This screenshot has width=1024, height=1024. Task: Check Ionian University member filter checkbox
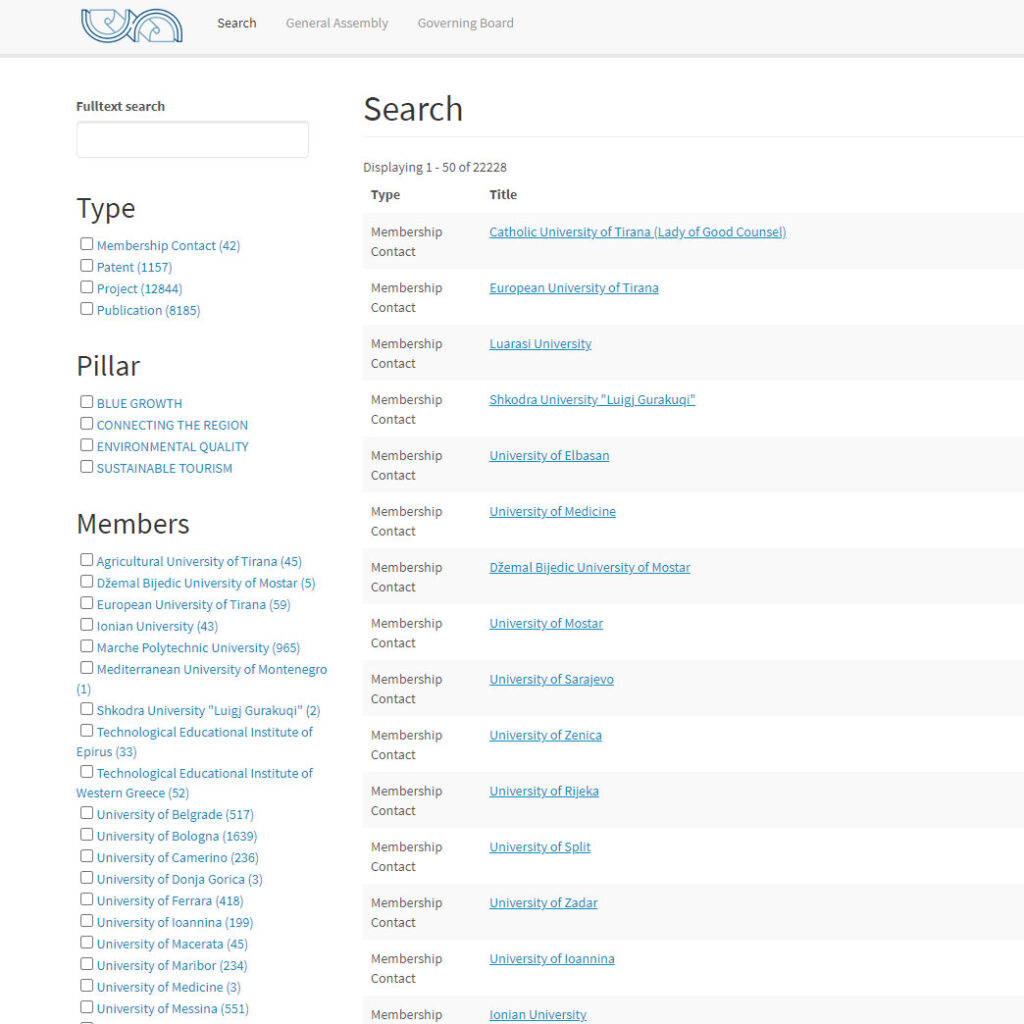pyautogui.click(x=86, y=624)
